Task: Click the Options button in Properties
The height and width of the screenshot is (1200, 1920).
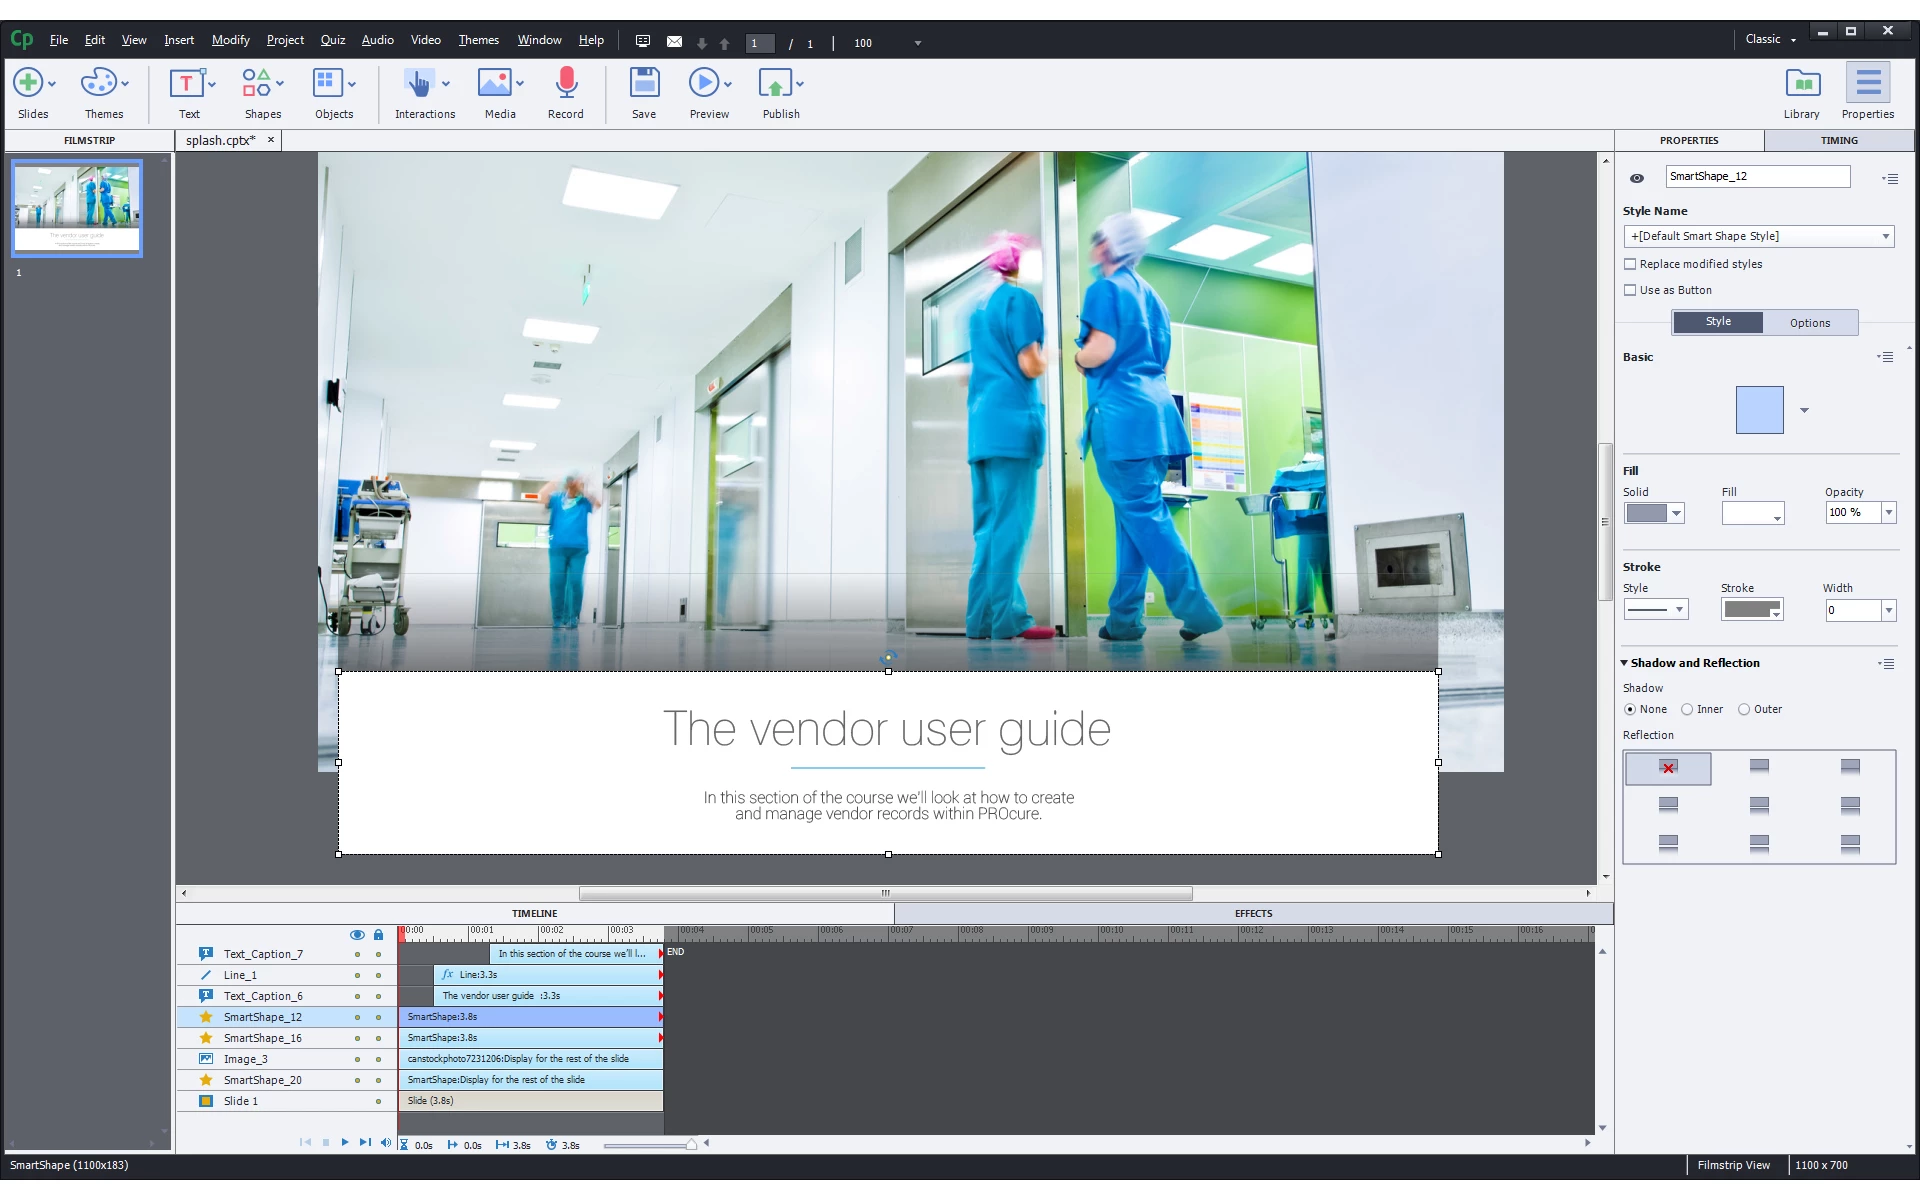Action: [1810, 323]
